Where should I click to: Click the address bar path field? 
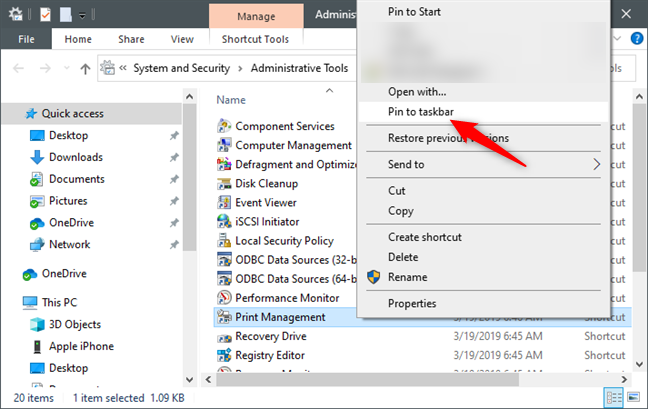[x=227, y=68]
